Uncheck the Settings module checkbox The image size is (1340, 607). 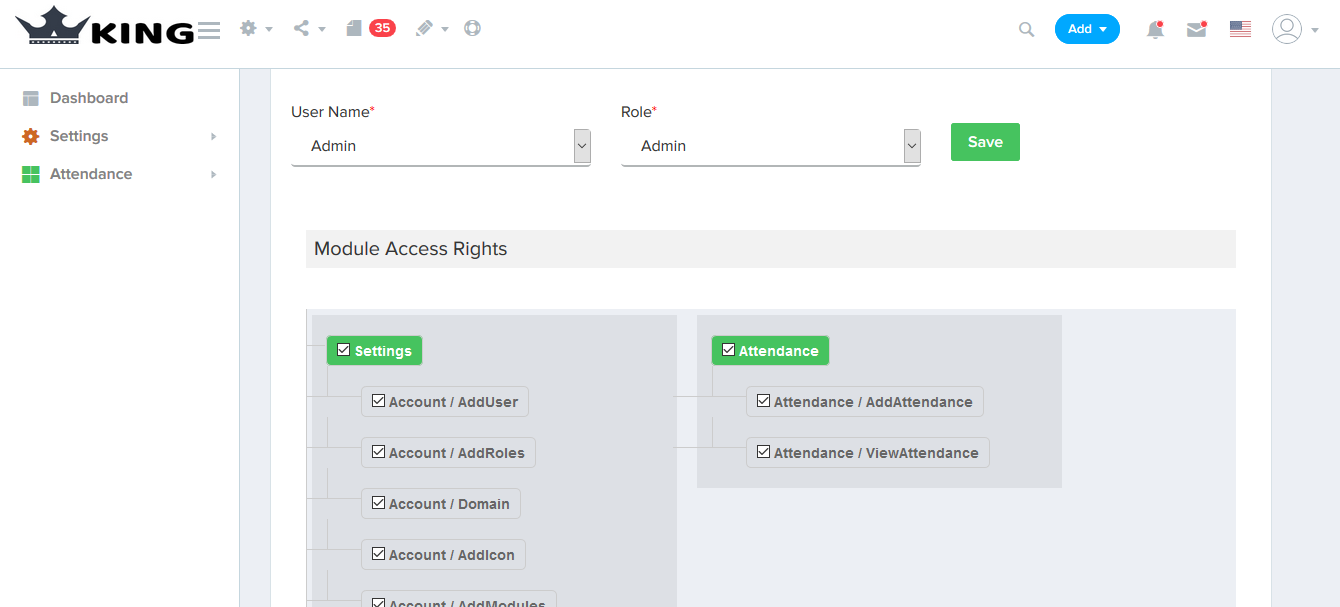(344, 350)
